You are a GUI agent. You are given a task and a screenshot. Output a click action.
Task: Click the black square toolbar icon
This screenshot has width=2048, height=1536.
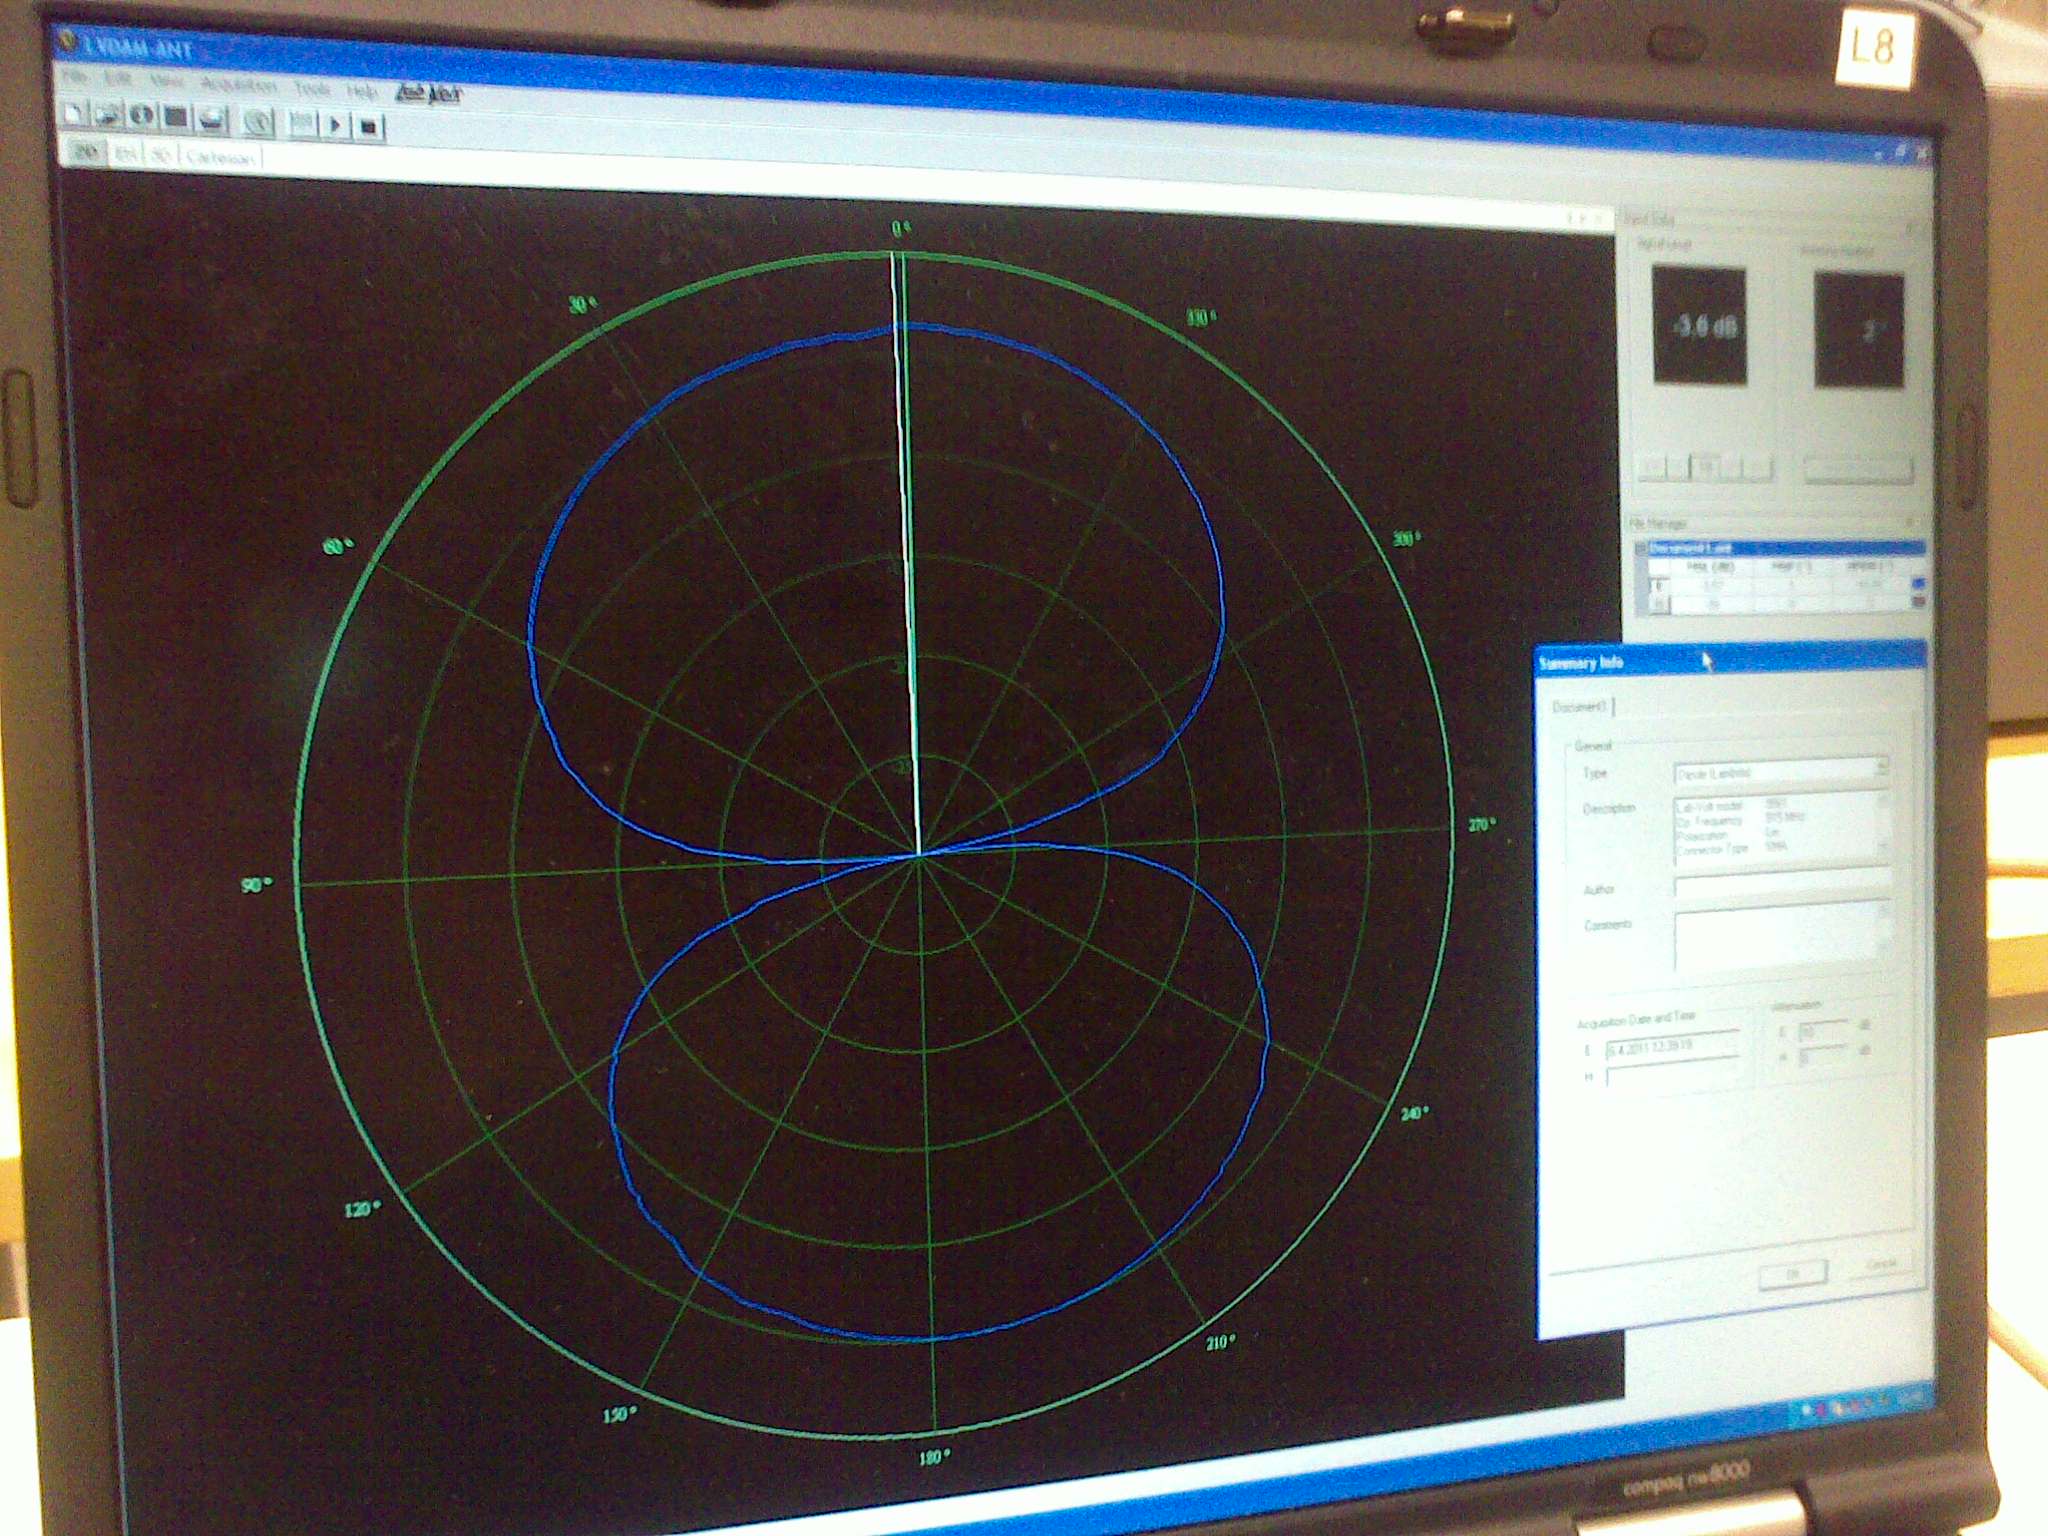[x=176, y=118]
